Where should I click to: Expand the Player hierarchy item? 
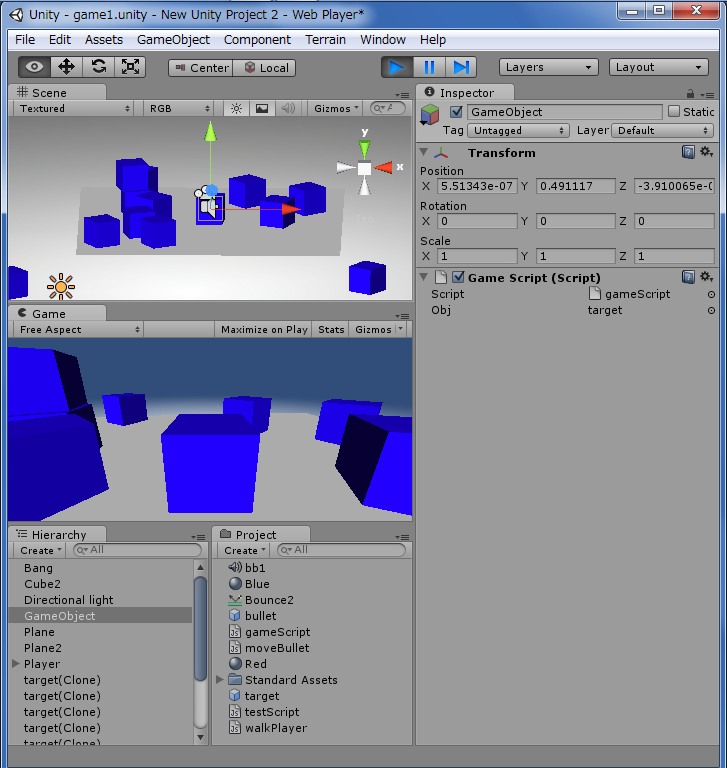pyautogui.click(x=16, y=664)
